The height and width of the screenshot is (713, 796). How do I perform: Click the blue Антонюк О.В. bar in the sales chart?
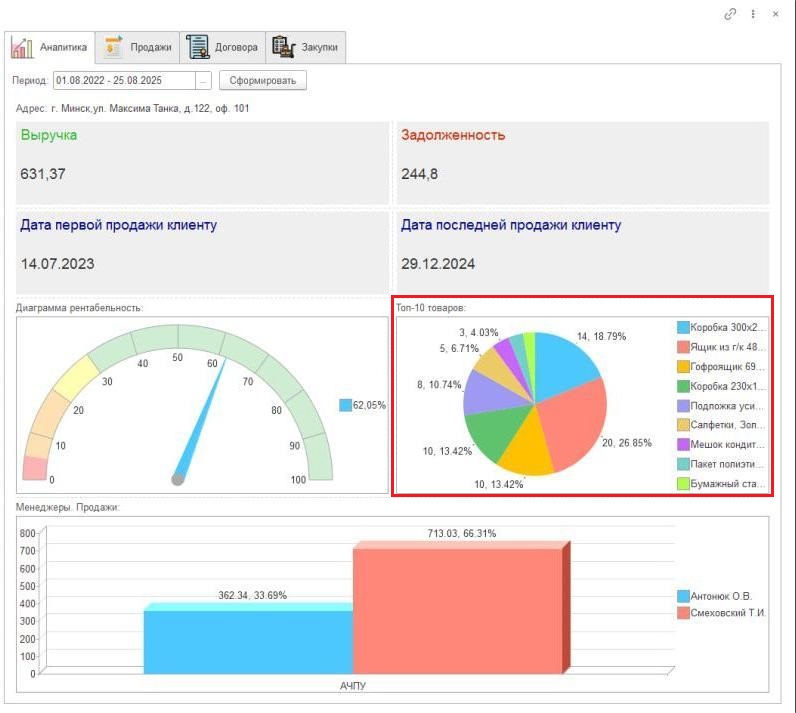[248, 640]
